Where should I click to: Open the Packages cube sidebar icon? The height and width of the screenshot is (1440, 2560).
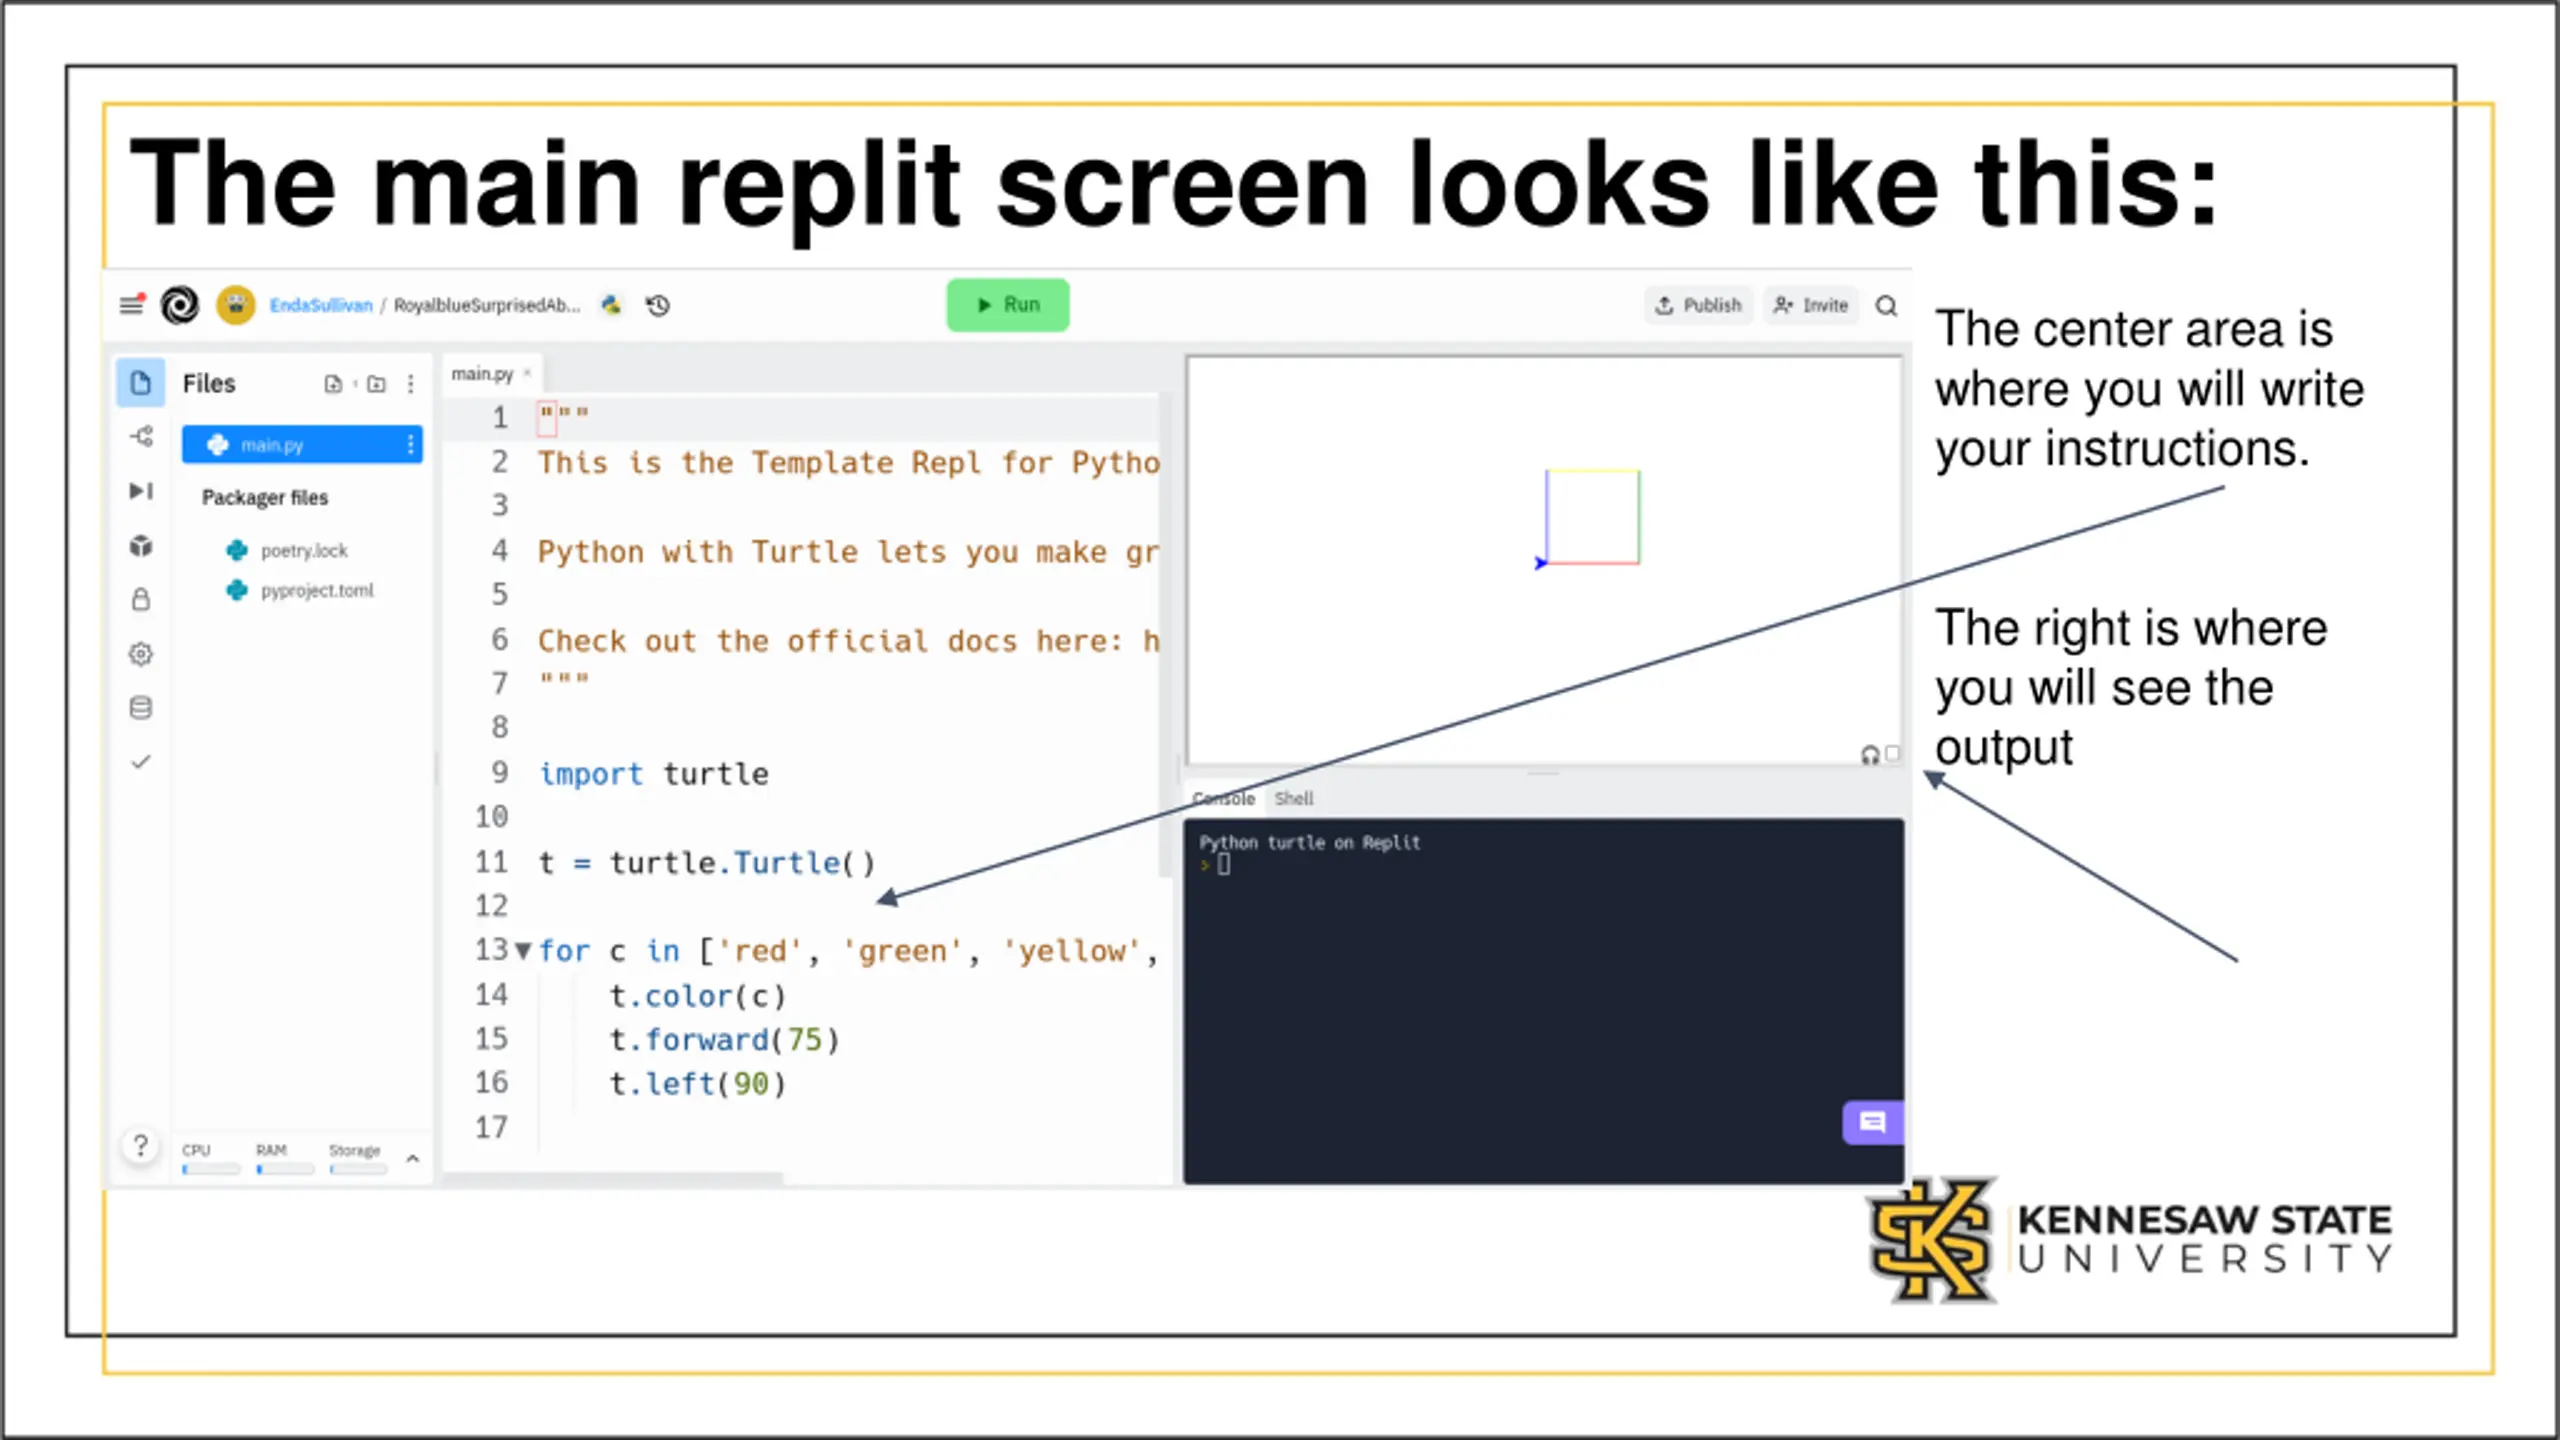(141, 545)
